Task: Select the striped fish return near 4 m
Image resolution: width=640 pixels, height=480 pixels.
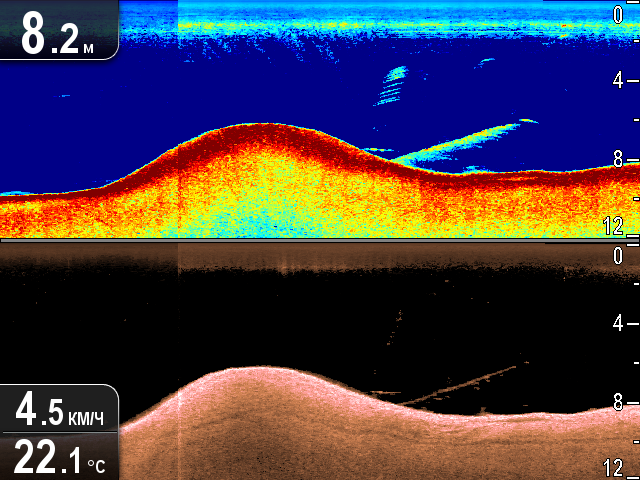Action: (393, 86)
